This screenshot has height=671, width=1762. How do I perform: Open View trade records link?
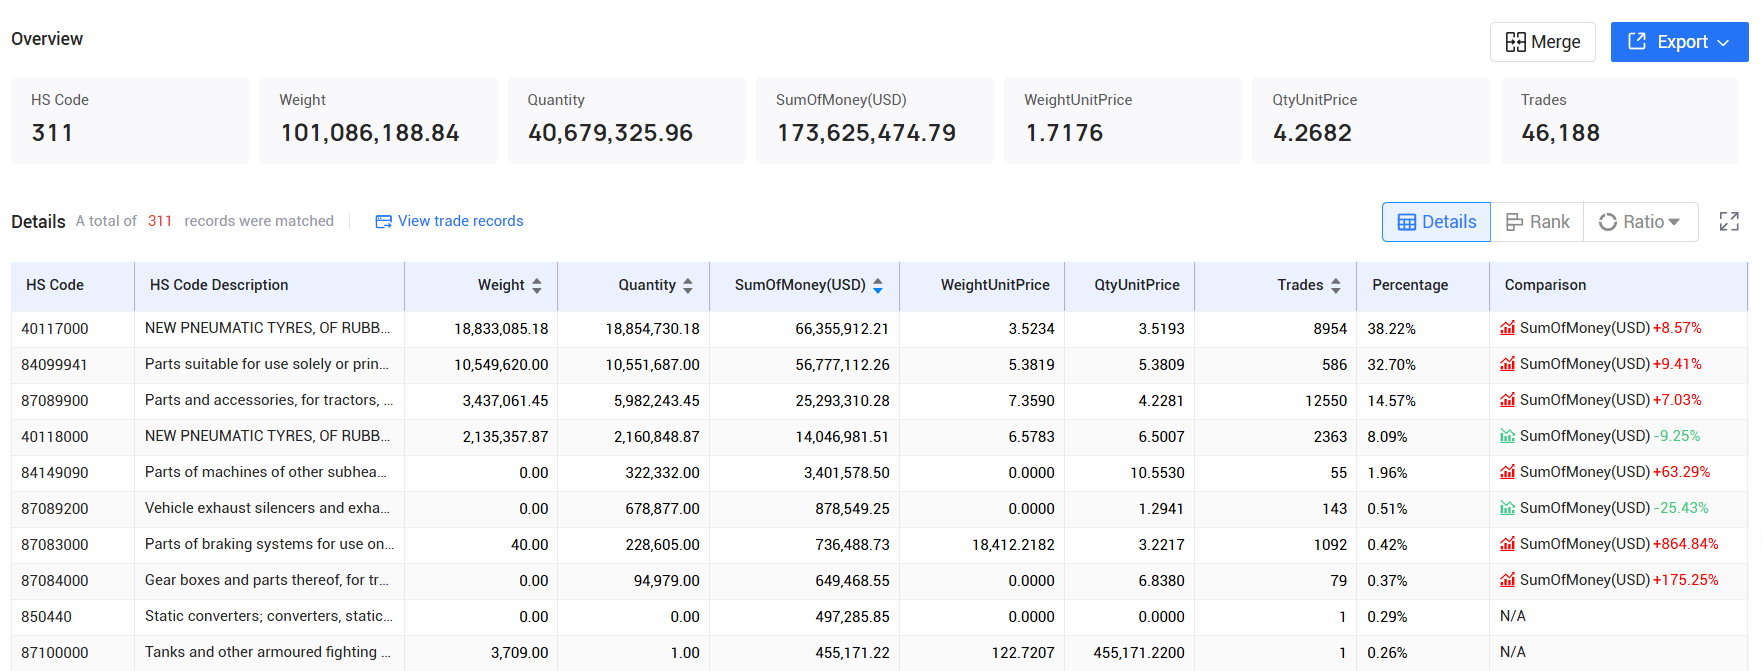[x=449, y=221]
